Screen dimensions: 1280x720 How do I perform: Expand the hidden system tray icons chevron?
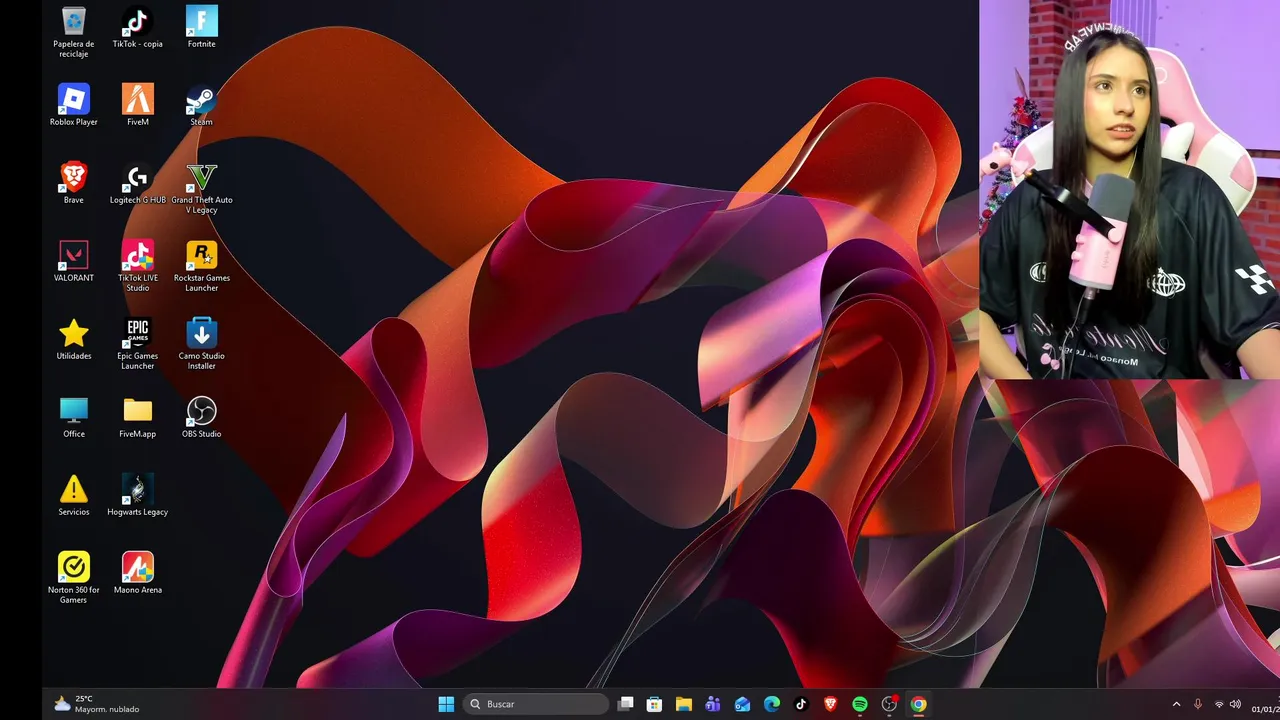pyautogui.click(x=1176, y=704)
